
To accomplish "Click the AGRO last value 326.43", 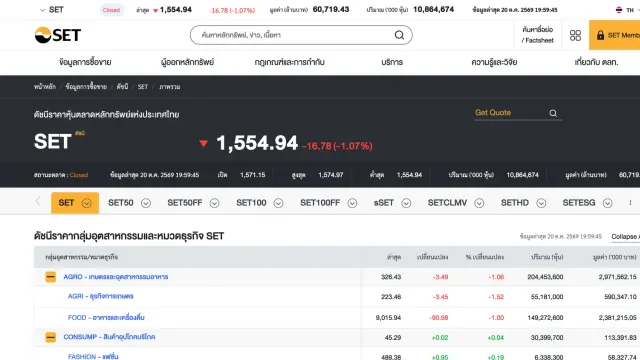I will click(391, 277).
